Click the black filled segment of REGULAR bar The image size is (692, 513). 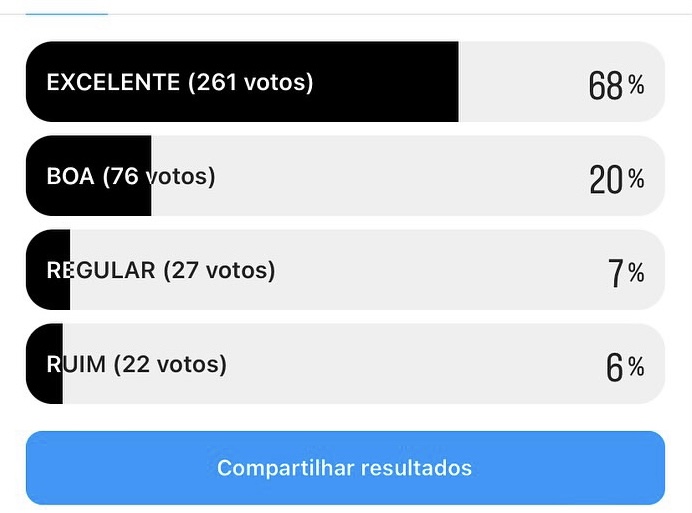(48, 270)
